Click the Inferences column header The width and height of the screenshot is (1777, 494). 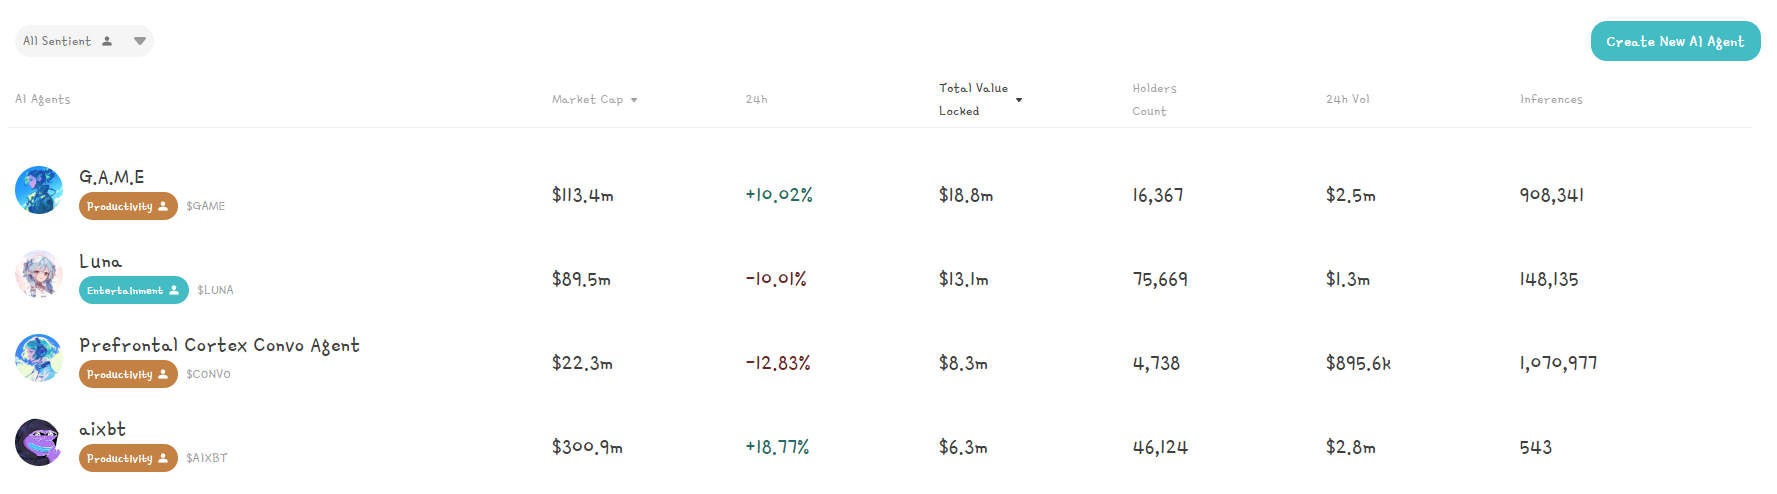(x=1550, y=99)
